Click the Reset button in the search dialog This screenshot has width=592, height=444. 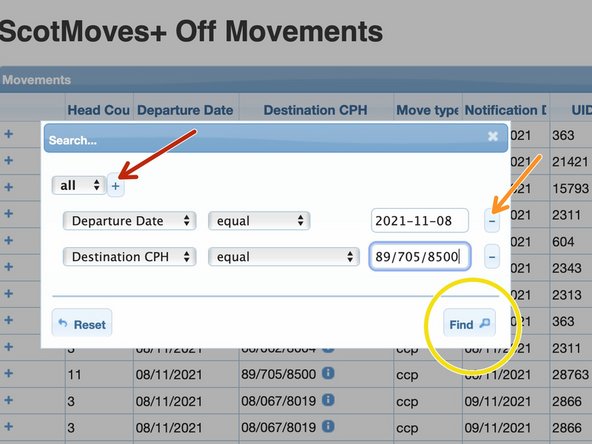82,323
